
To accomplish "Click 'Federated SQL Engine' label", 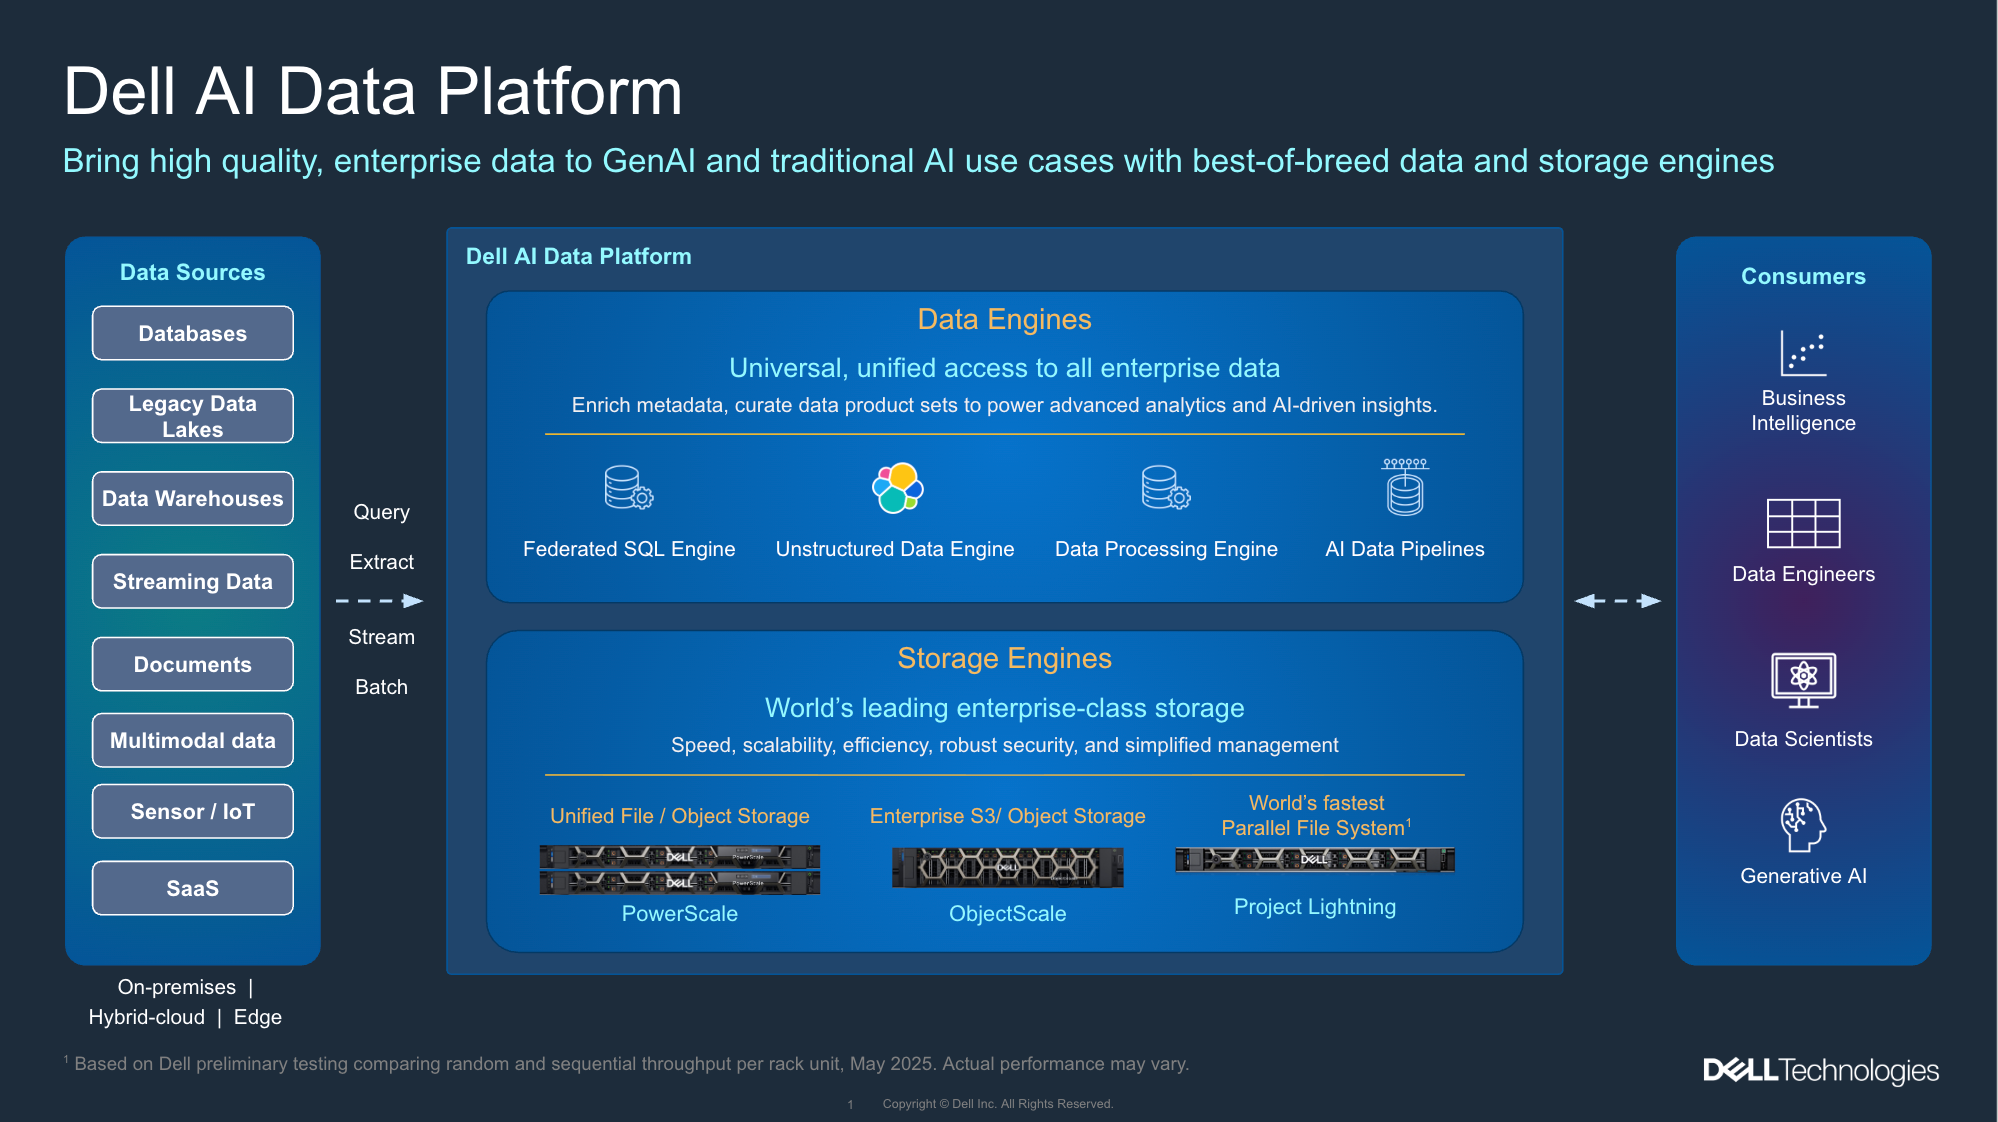I will coord(629,549).
